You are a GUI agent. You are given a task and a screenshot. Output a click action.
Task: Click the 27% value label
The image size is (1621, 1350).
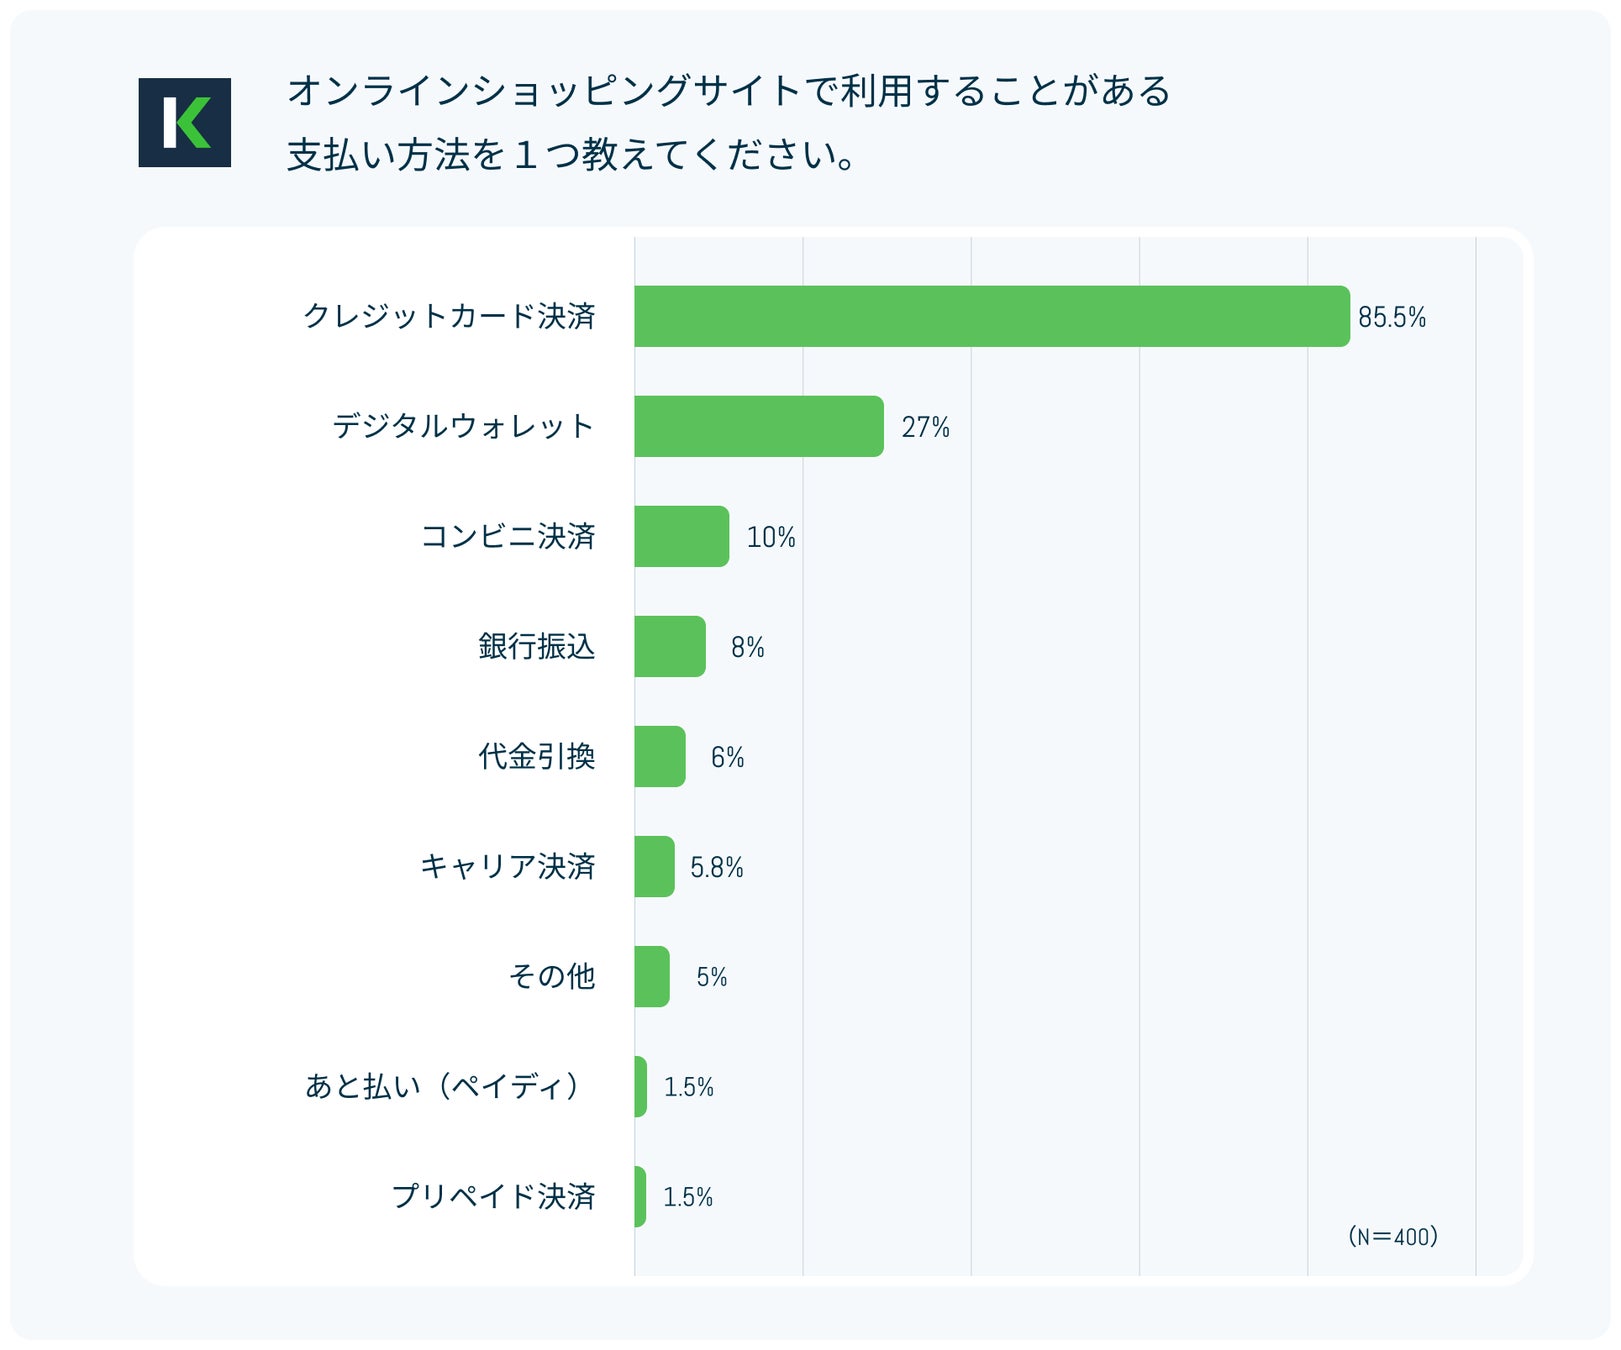[x=925, y=427]
